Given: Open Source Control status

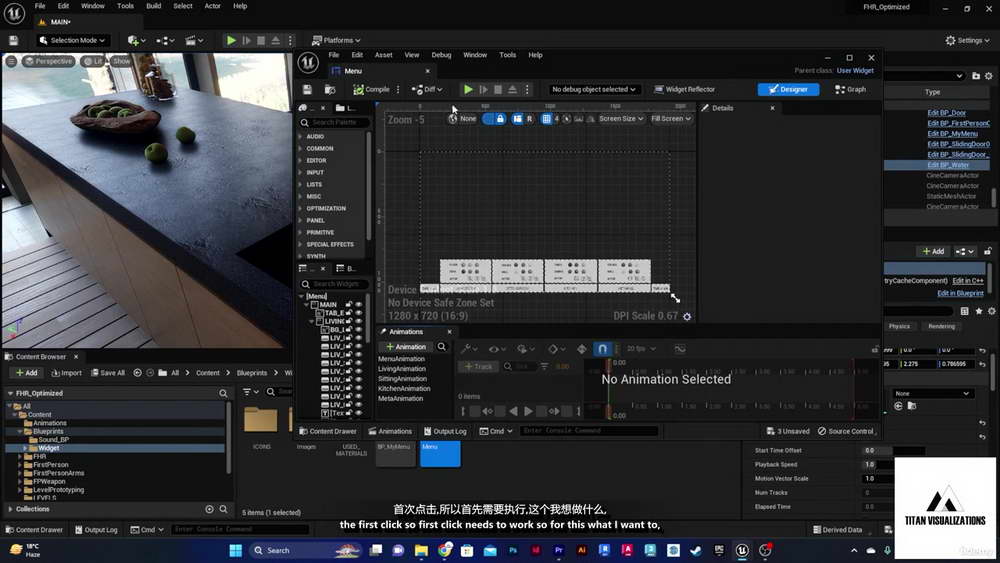Looking at the screenshot, I should coord(846,431).
